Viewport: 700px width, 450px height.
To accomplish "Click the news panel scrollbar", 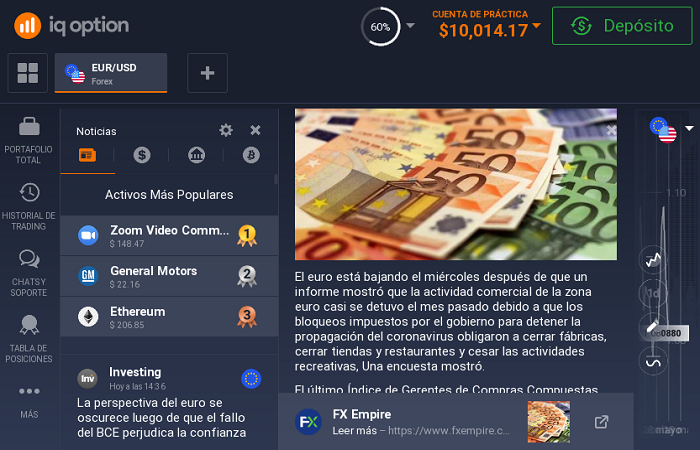I will pyautogui.click(x=276, y=179).
